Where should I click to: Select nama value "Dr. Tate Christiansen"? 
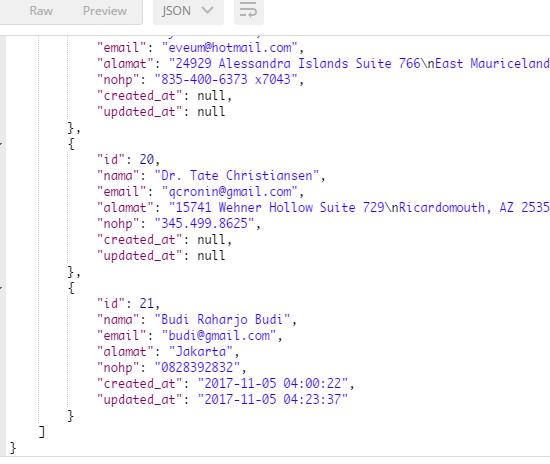point(237,175)
